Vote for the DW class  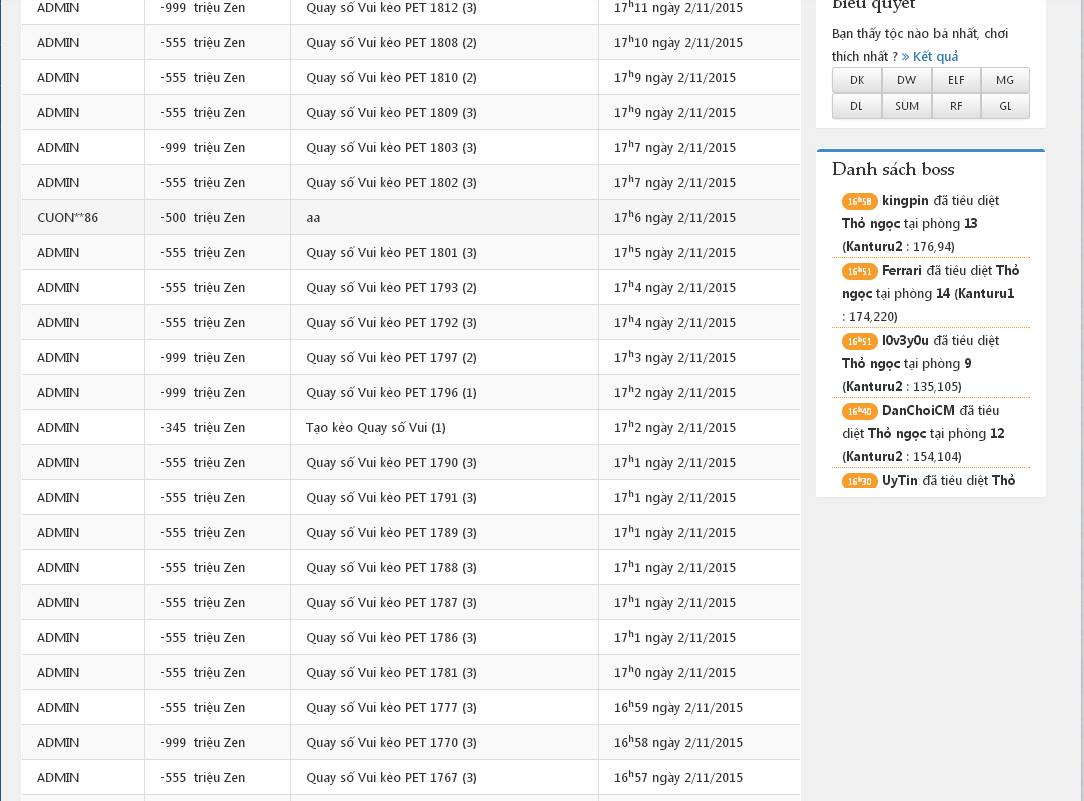[x=906, y=80]
